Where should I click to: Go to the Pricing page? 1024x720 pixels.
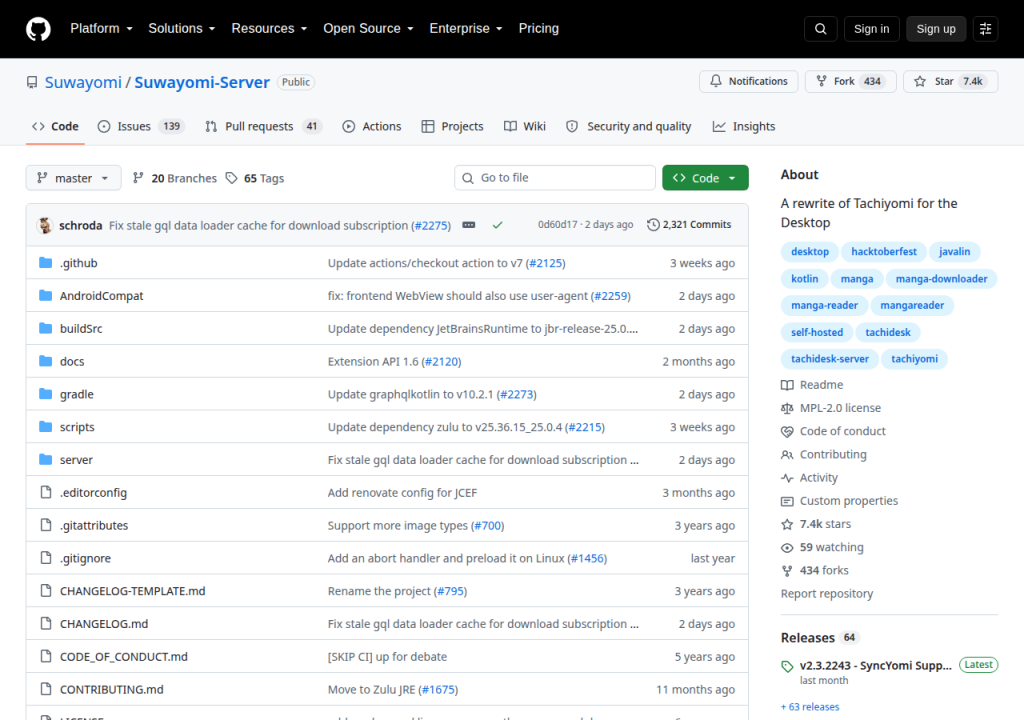click(539, 29)
